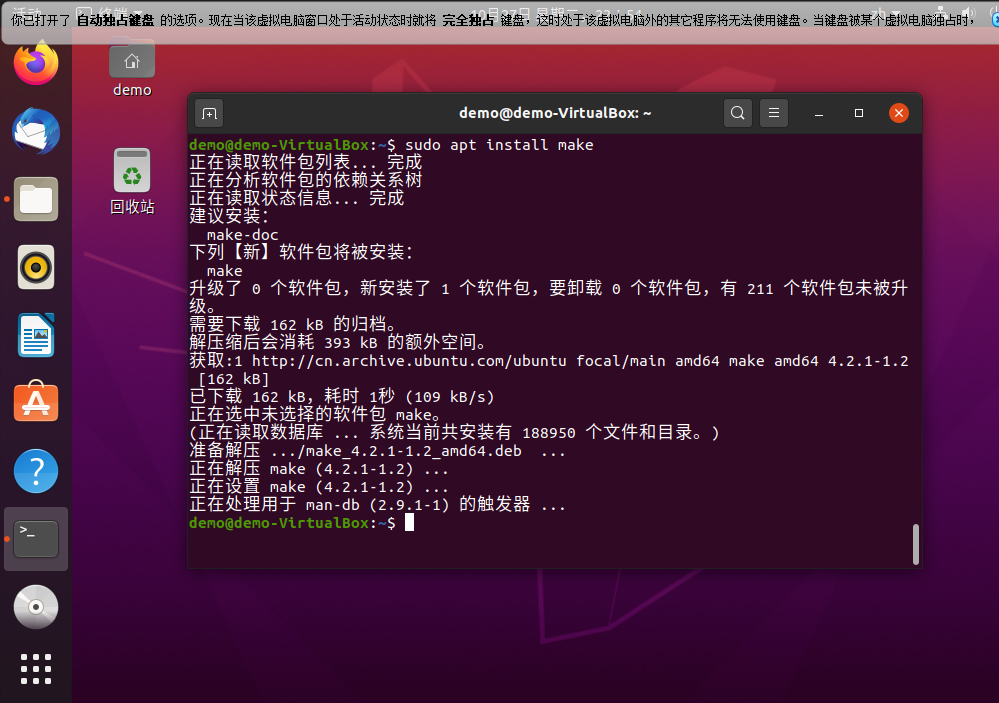Click the '需要下载 162 kB' line
Viewport: 999px width, 703px height.
pos(292,324)
